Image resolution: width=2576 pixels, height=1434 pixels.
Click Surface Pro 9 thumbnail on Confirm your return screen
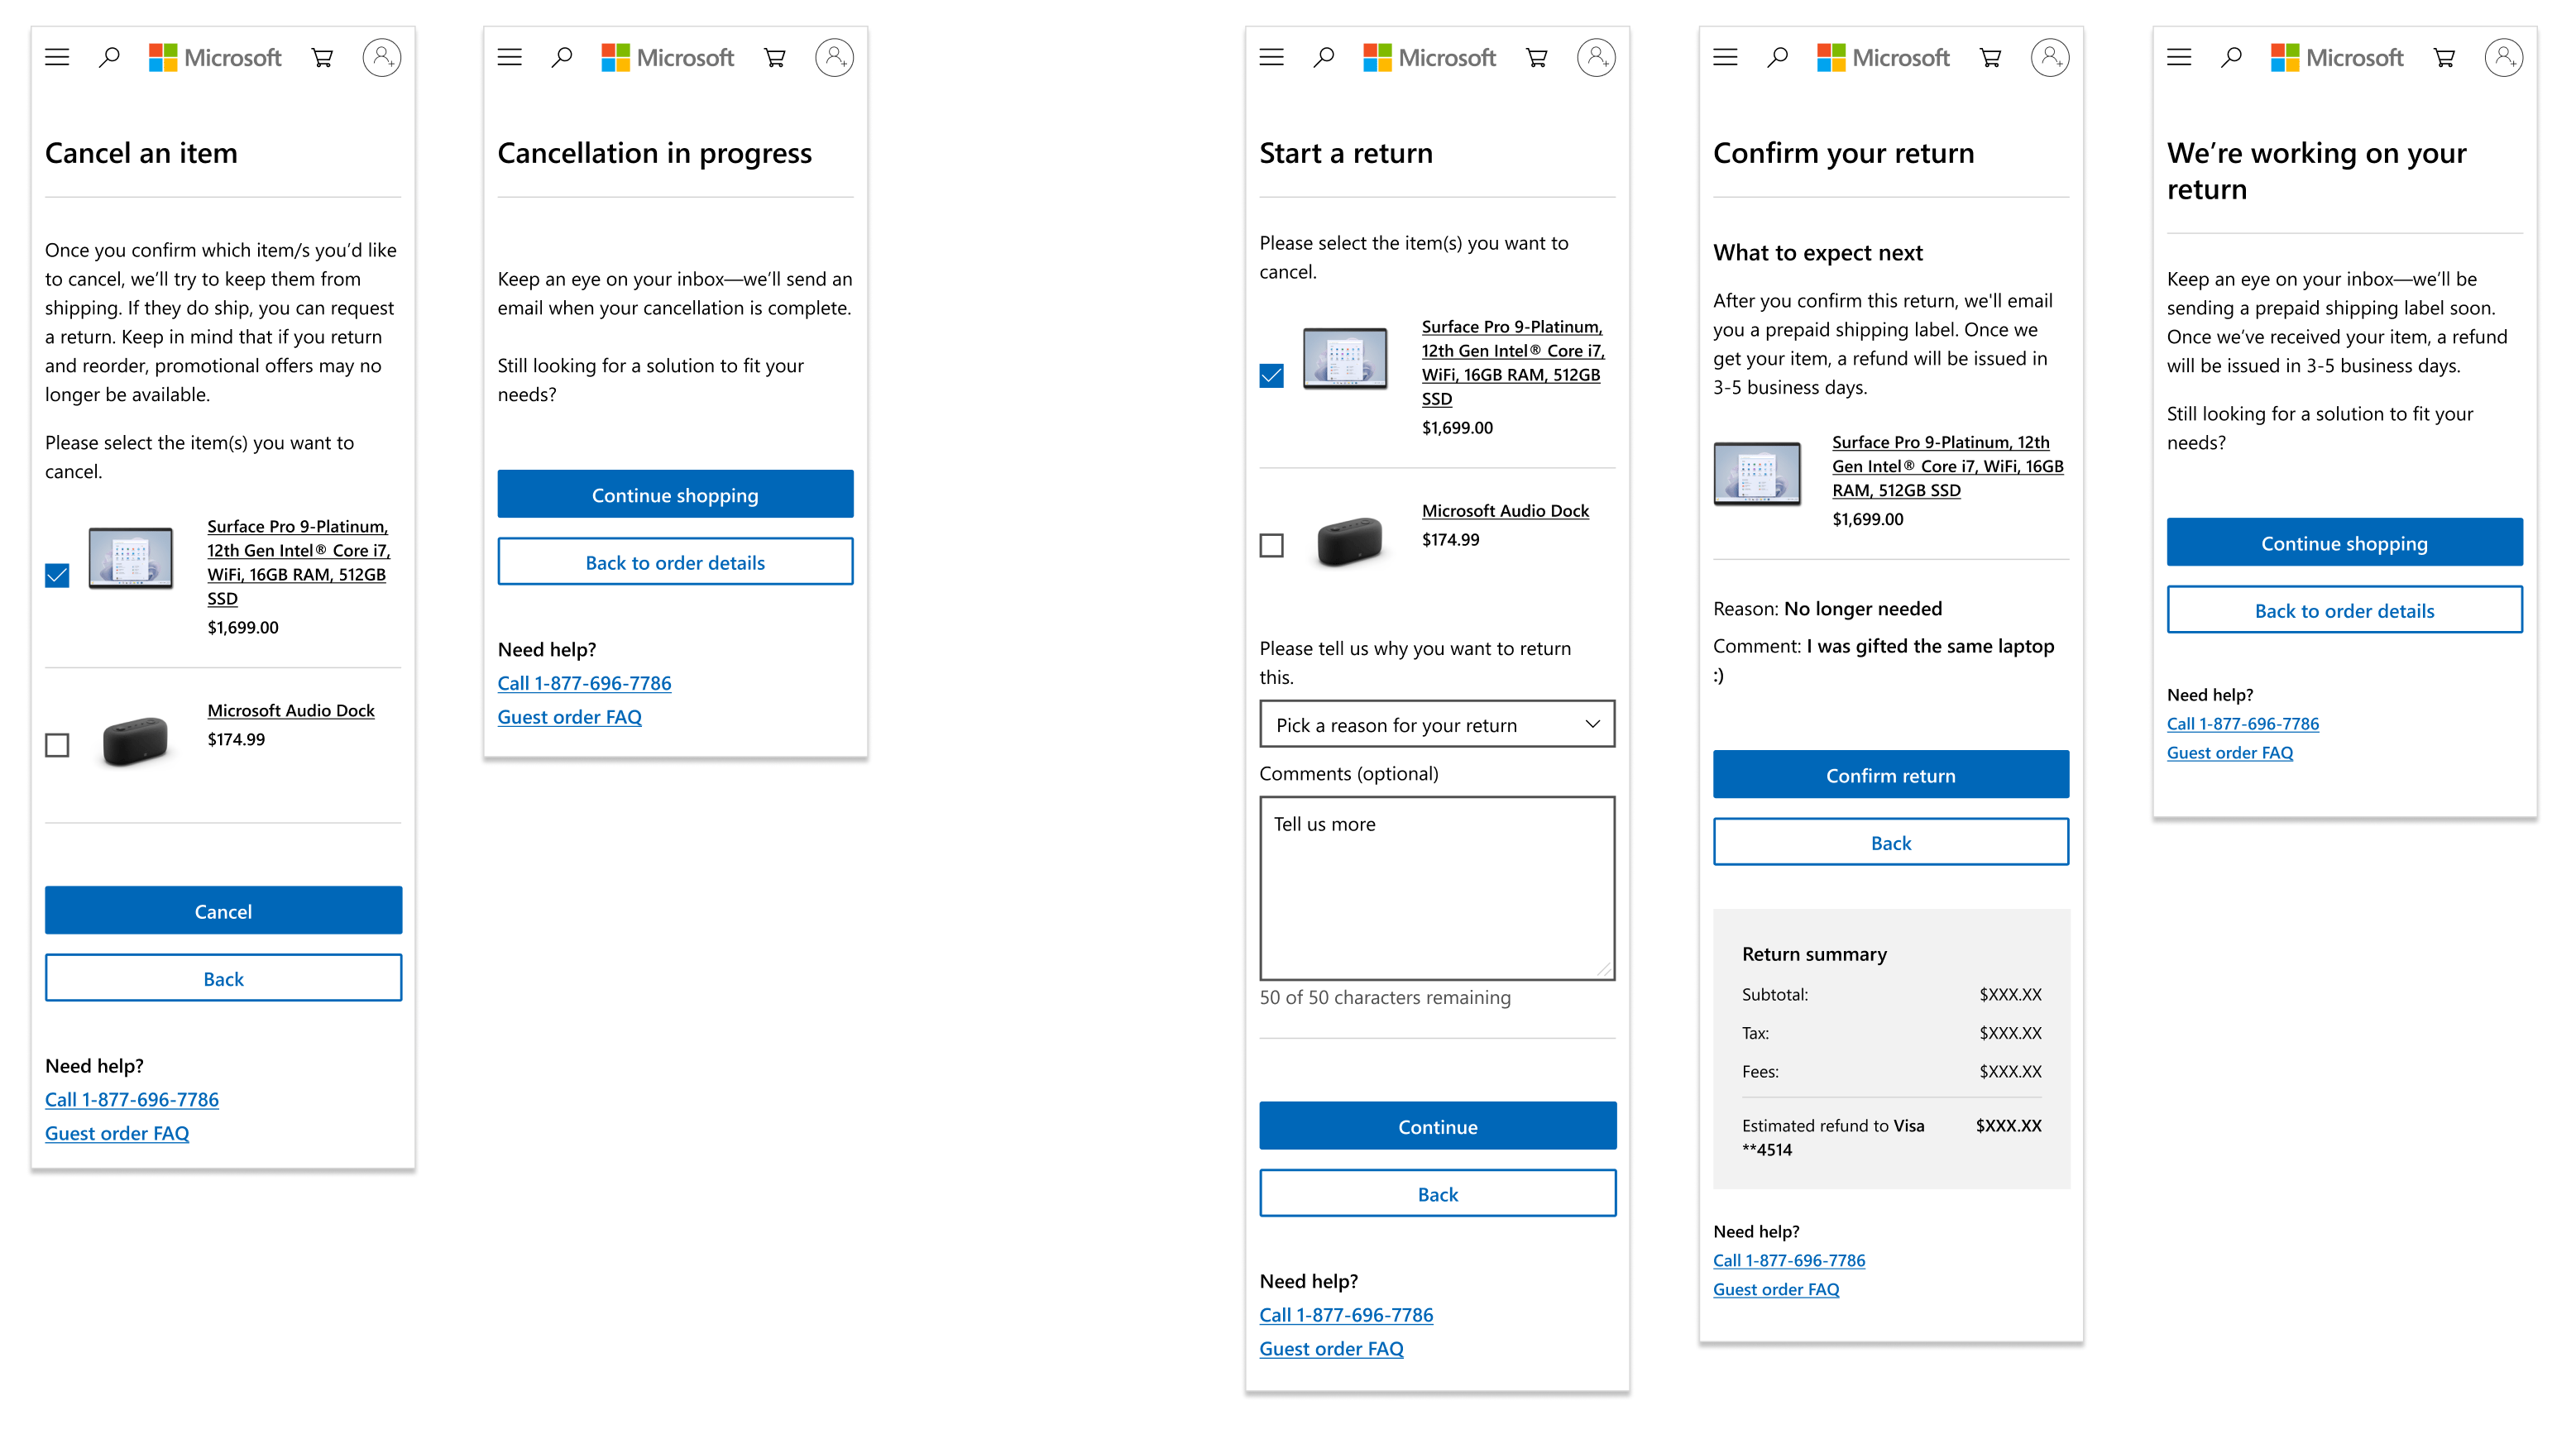[1757, 473]
